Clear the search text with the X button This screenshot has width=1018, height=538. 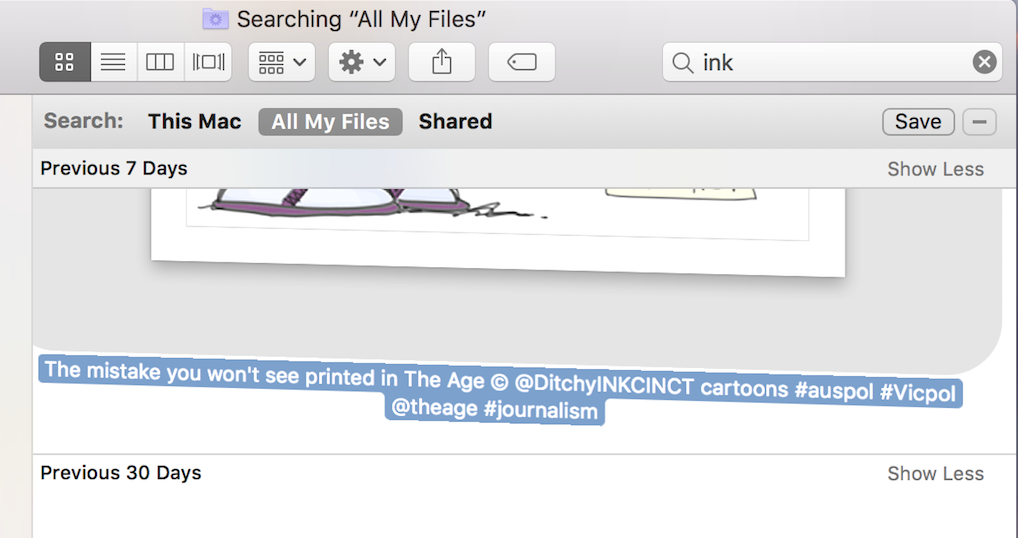pos(984,62)
